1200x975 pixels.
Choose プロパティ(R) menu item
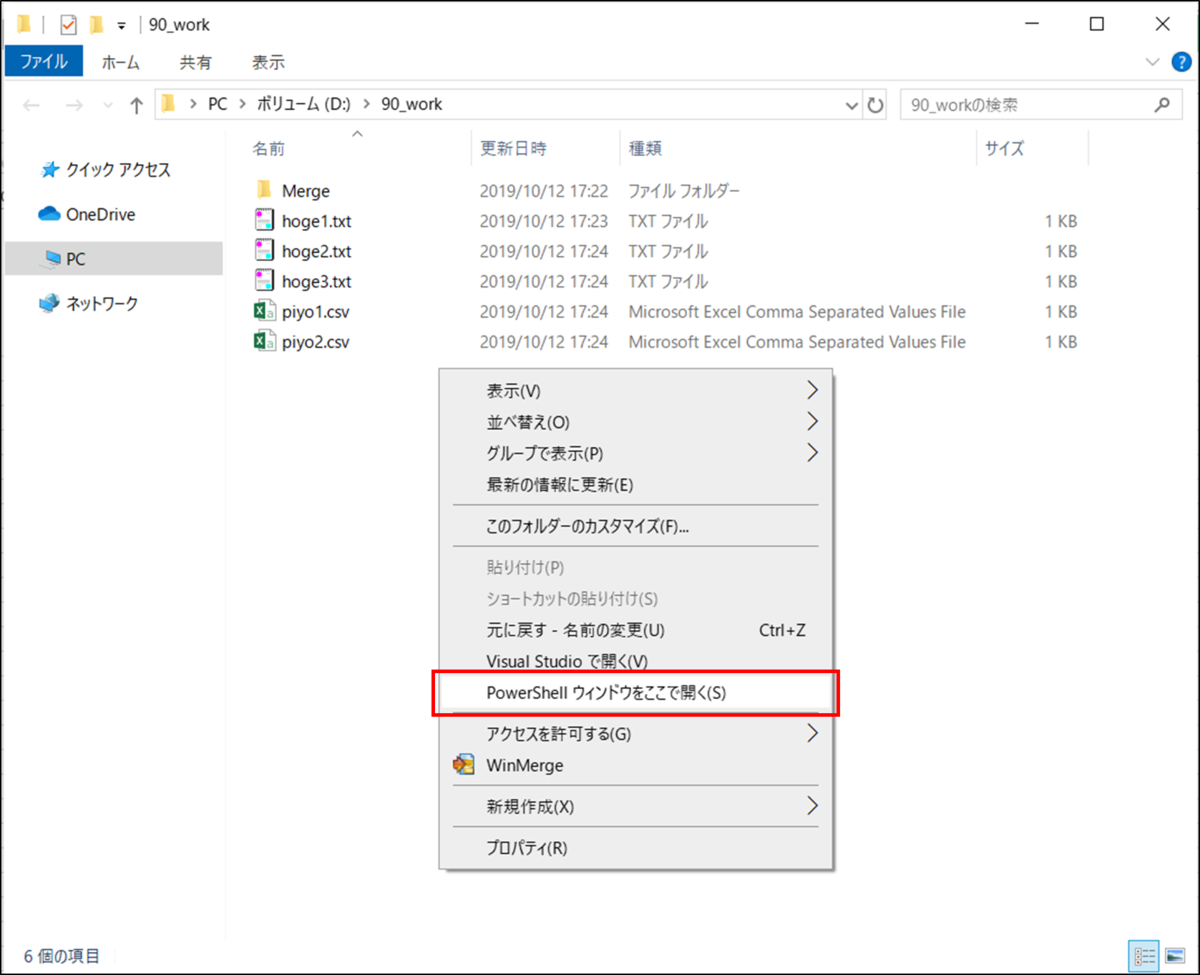click(x=636, y=848)
